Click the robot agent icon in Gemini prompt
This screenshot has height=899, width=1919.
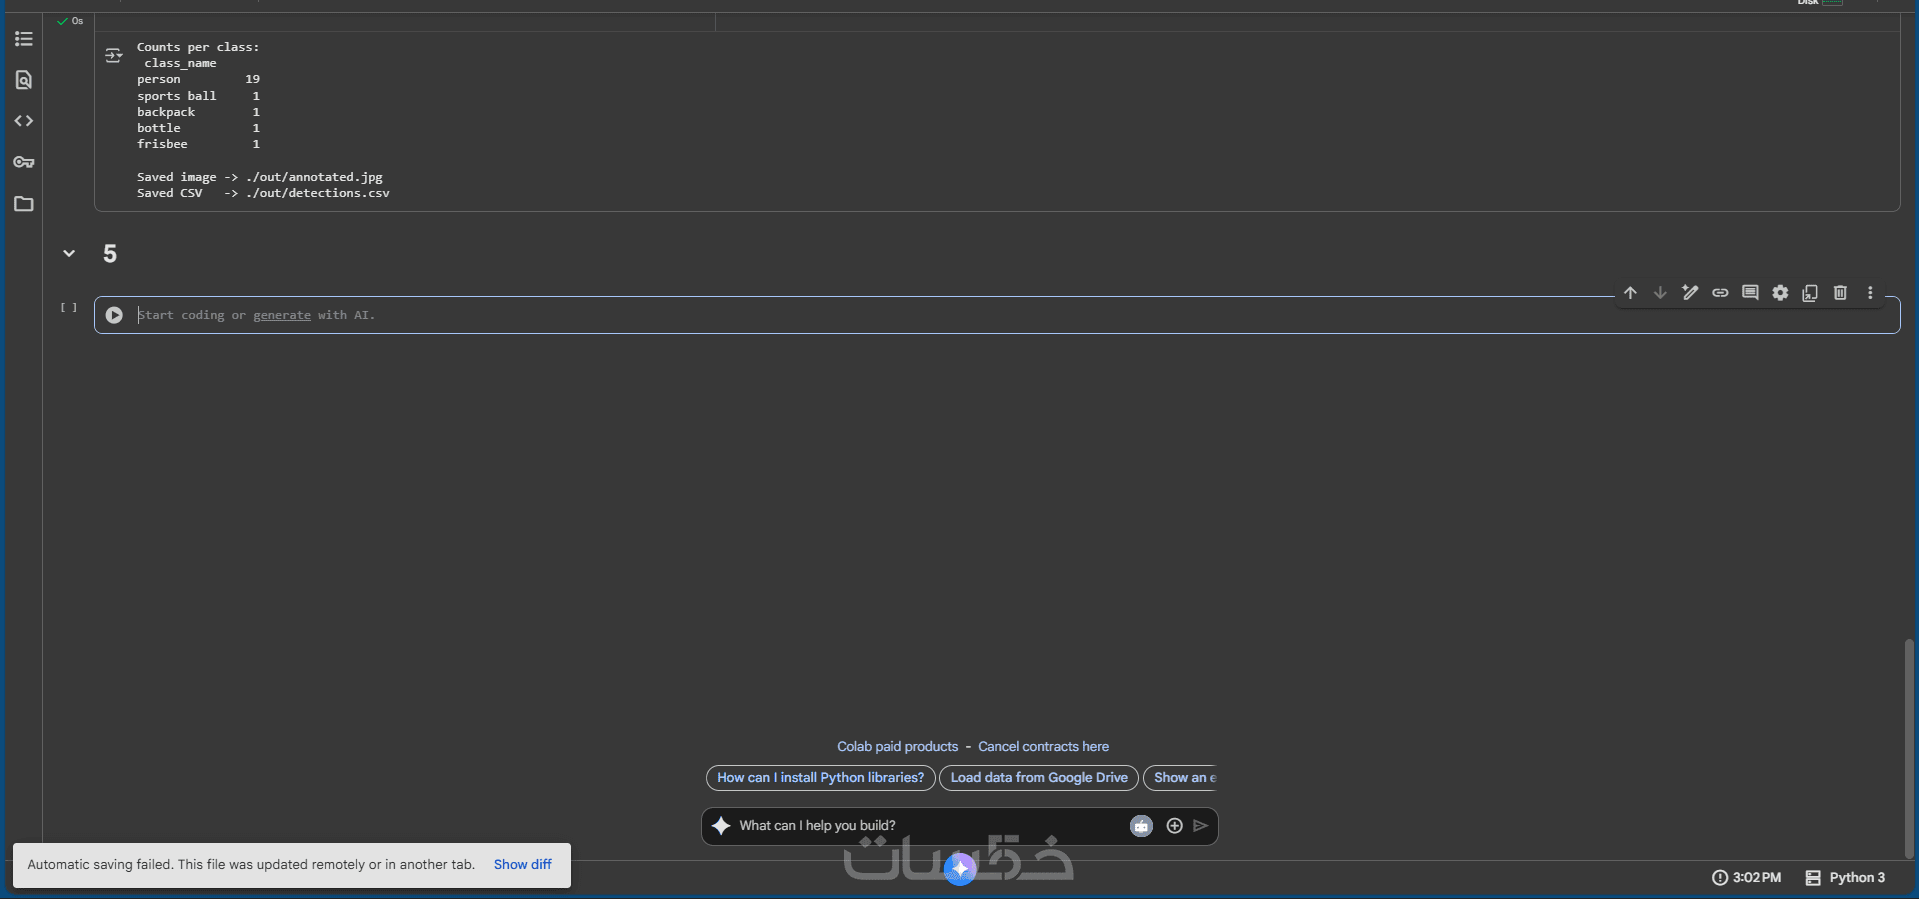1141,826
